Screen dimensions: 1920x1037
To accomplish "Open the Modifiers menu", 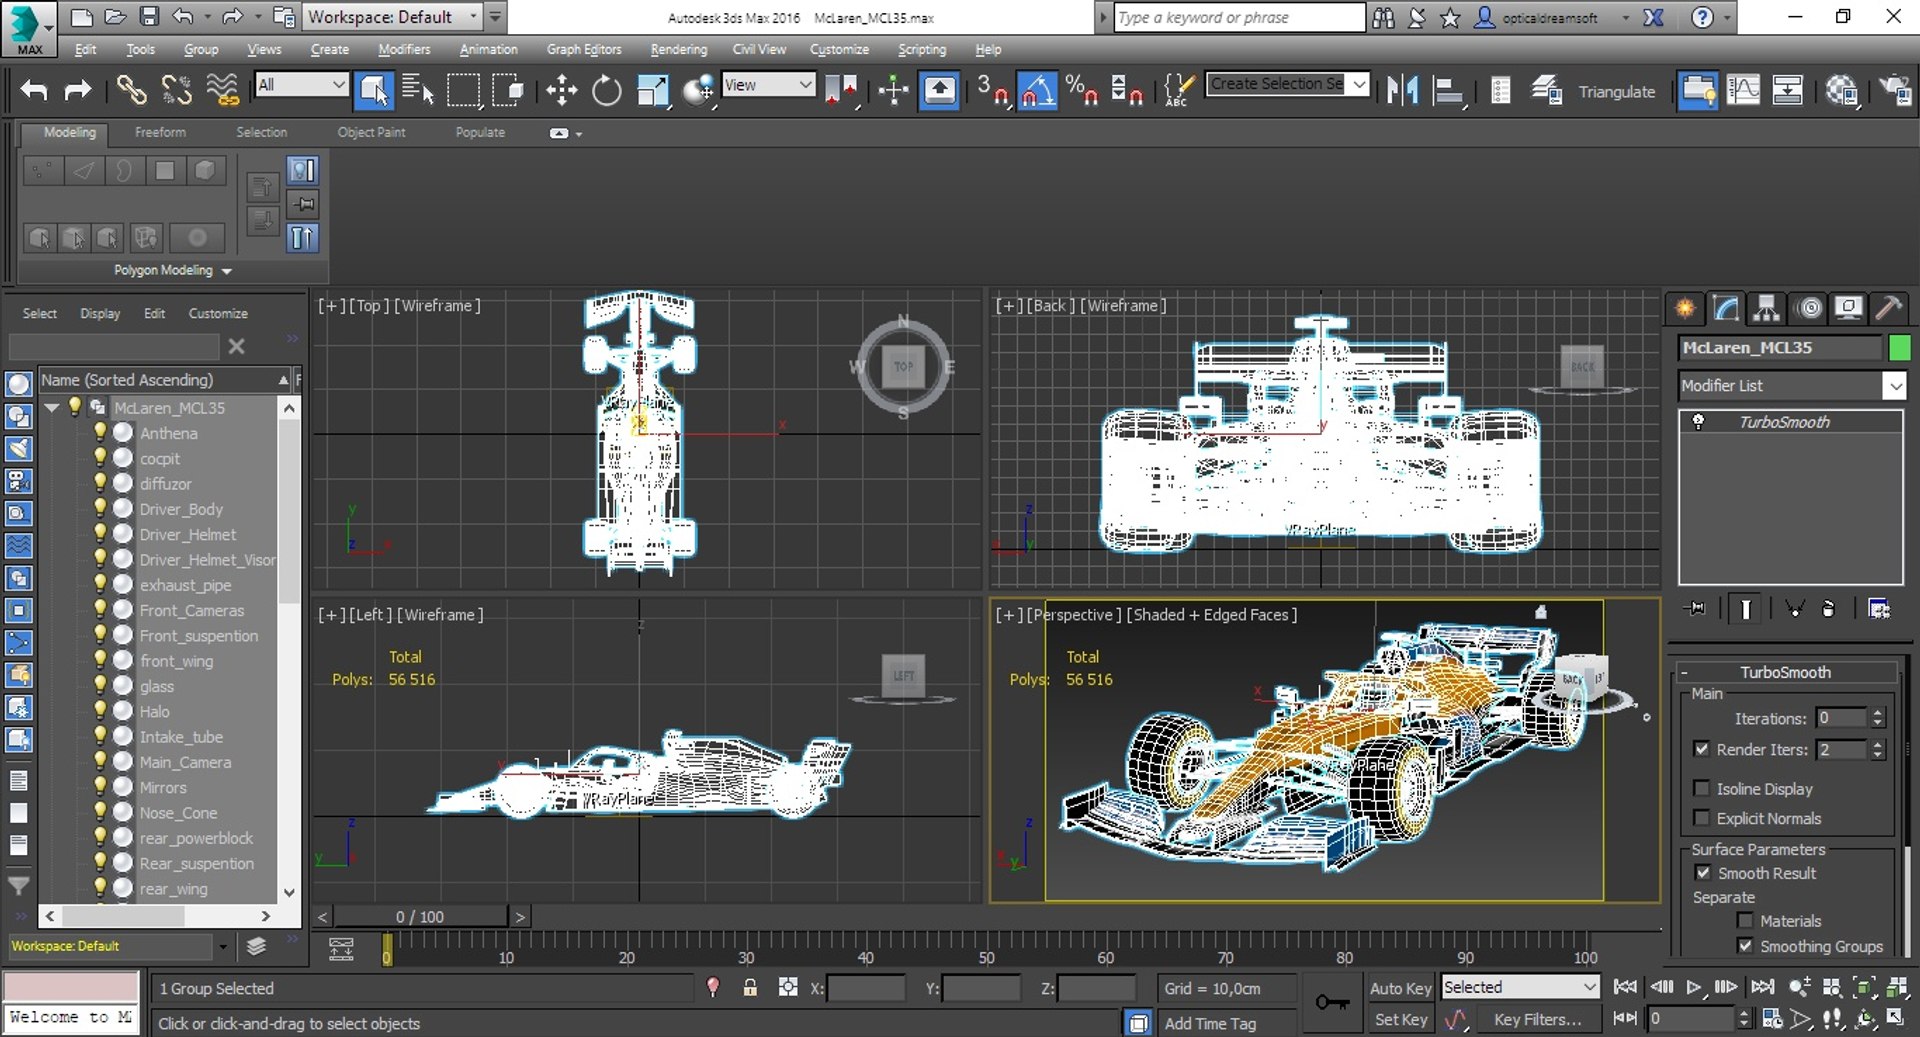I will click(404, 49).
